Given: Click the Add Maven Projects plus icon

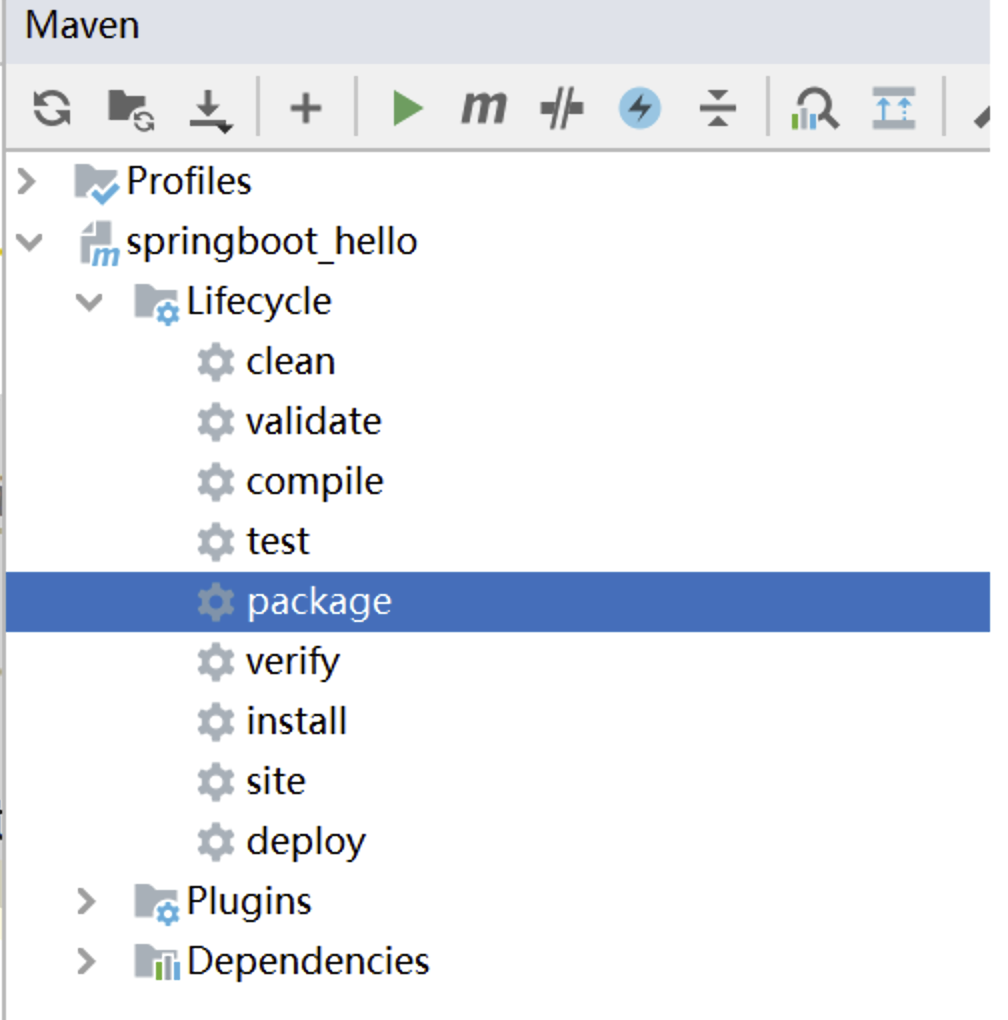Looking at the screenshot, I should click(x=305, y=107).
